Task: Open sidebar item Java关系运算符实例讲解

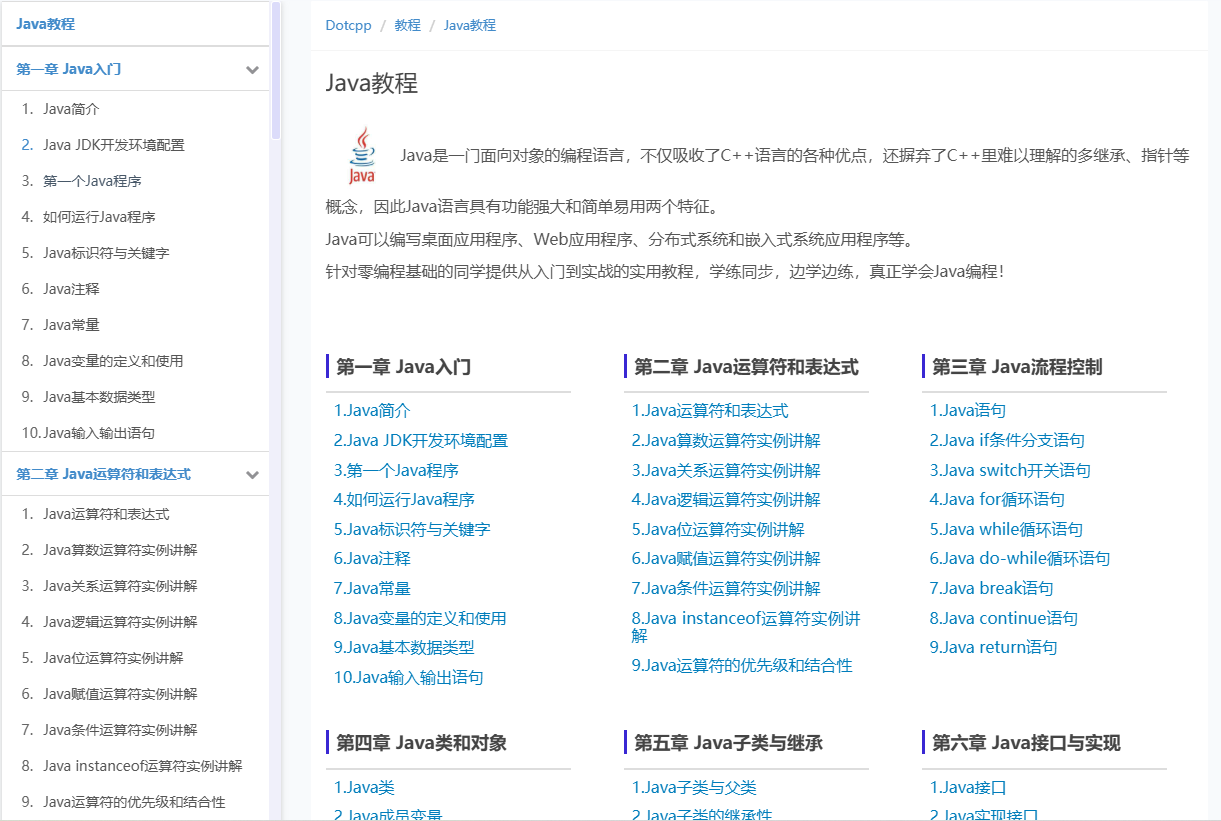Action: click(x=120, y=586)
